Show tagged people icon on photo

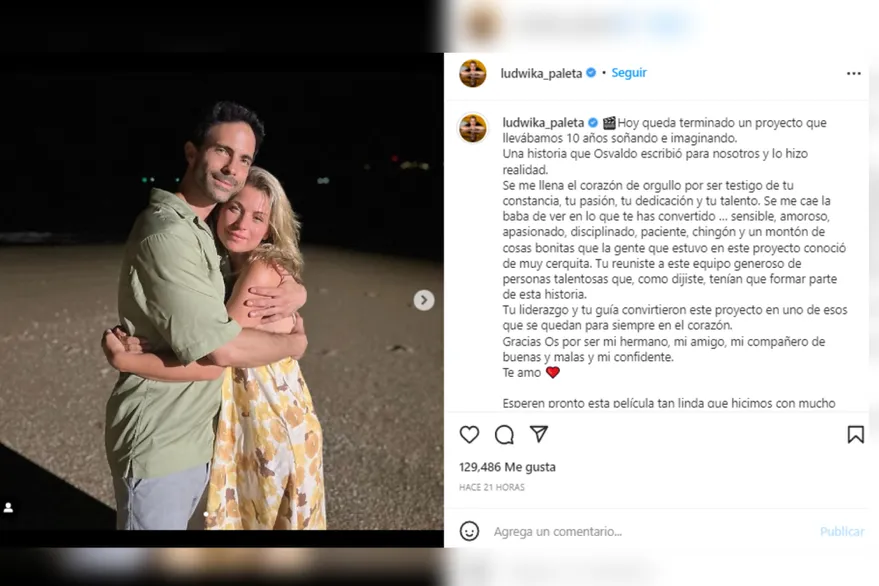[x=8, y=507]
